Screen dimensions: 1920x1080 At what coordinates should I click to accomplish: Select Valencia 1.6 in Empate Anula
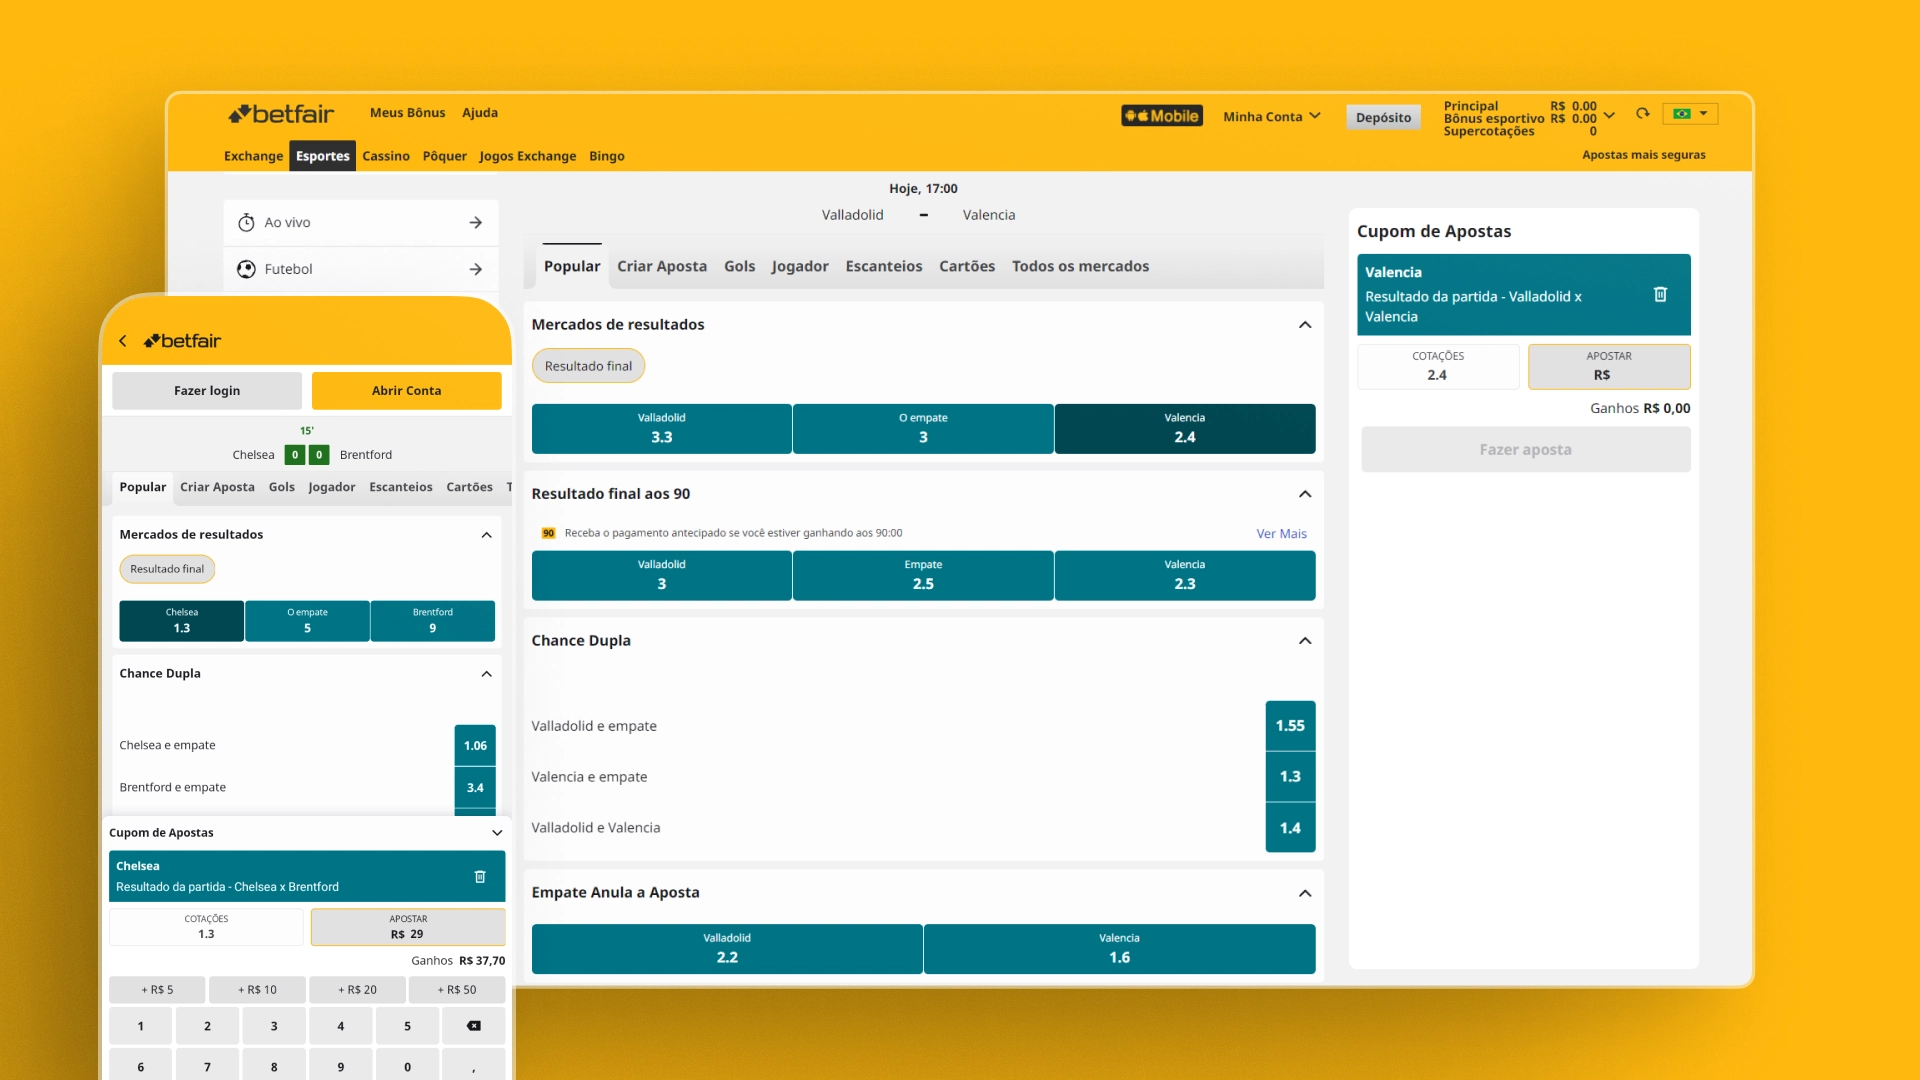click(x=1119, y=949)
